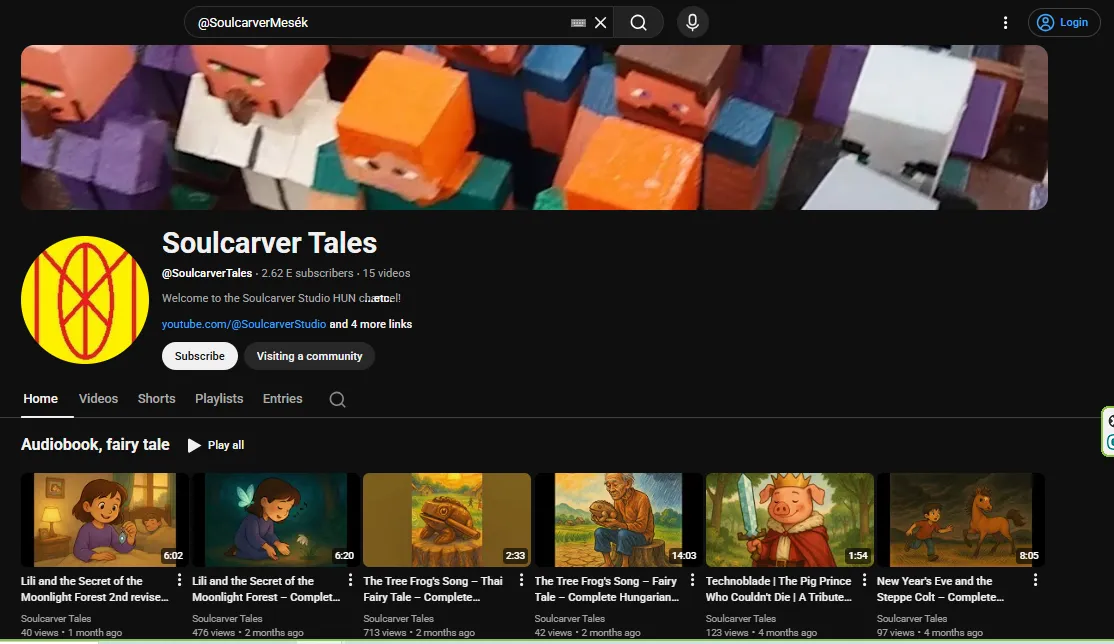The image size is (1114, 644).
Task: Clear the search box text
Action: (x=600, y=22)
